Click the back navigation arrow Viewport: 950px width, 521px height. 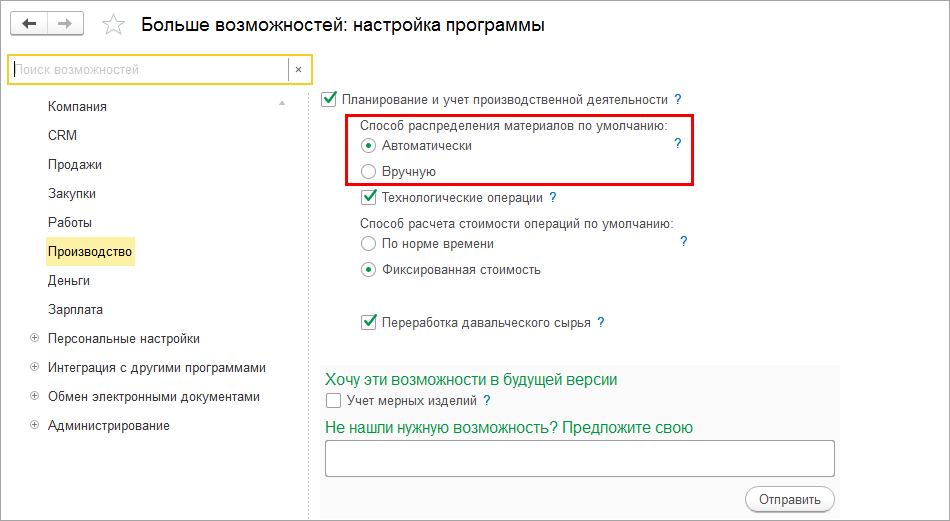tap(29, 24)
